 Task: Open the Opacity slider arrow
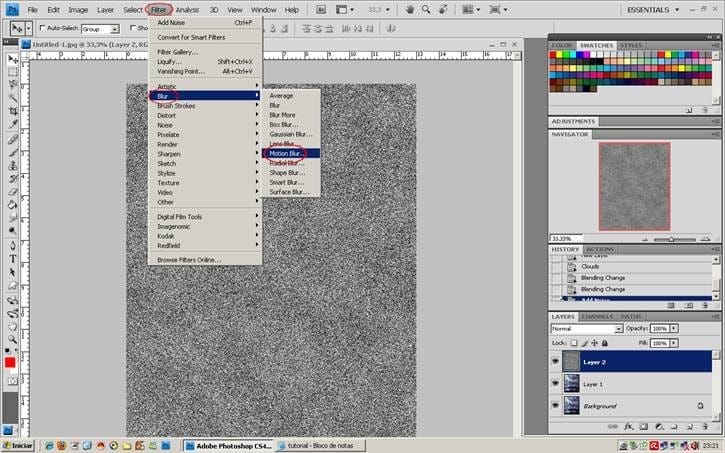(674, 328)
